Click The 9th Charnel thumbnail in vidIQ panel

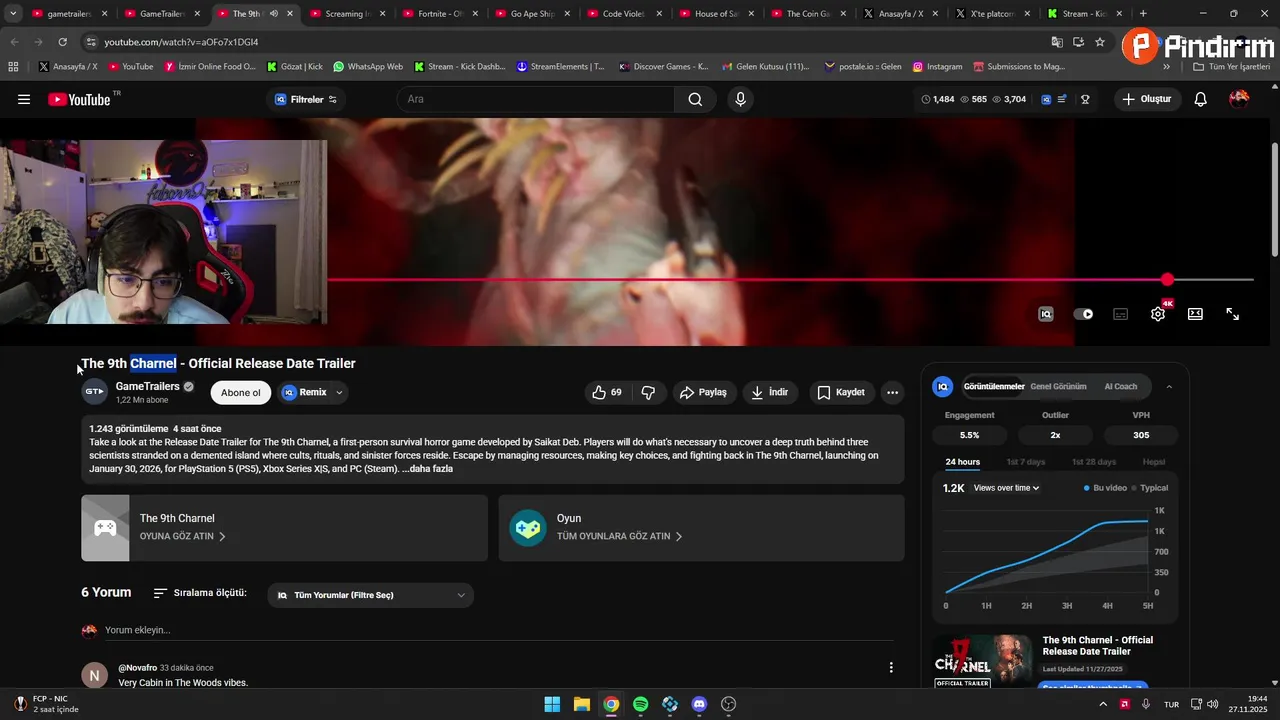pos(983,660)
